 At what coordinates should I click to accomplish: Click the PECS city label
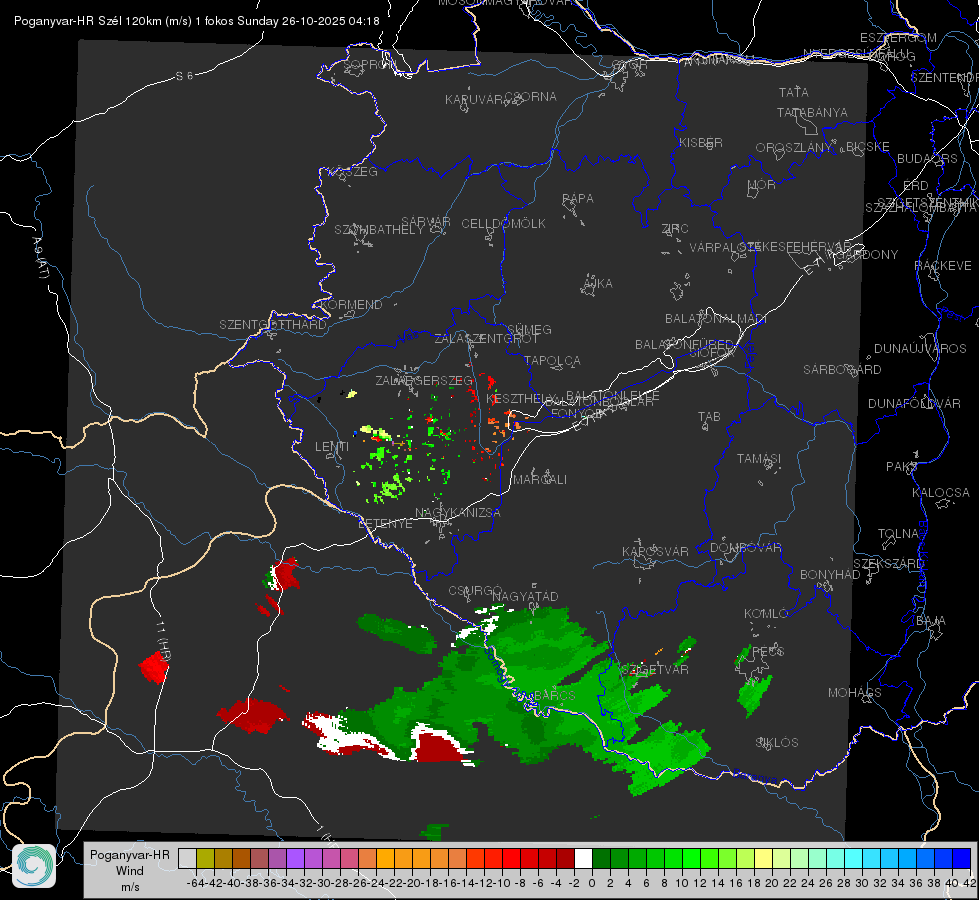(767, 651)
